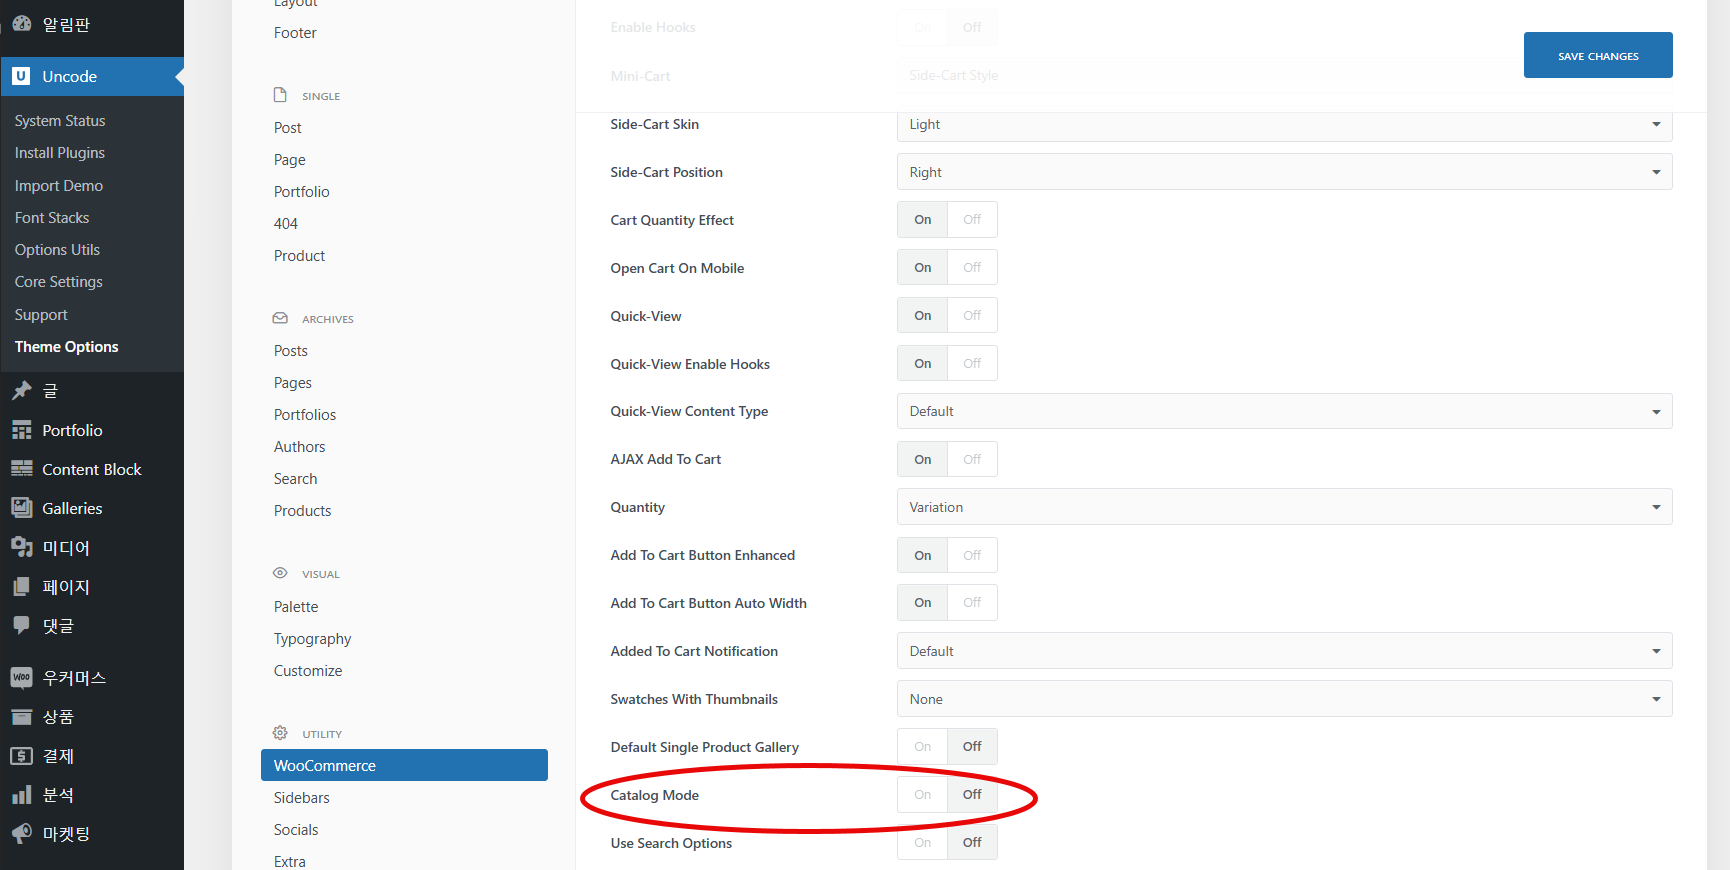Open Font Stacks submenu item
The height and width of the screenshot is (870, 1730).
click(x=52, y=218)
